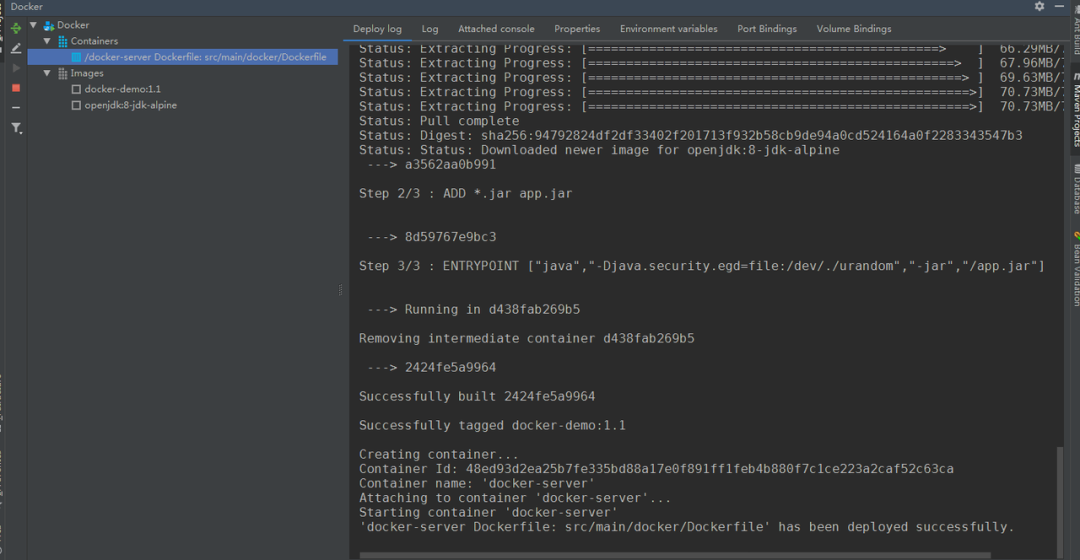Click '---> Running in d438fab269b5' line
Viewport: 1080px width, 560px height.
pos(473,309)
